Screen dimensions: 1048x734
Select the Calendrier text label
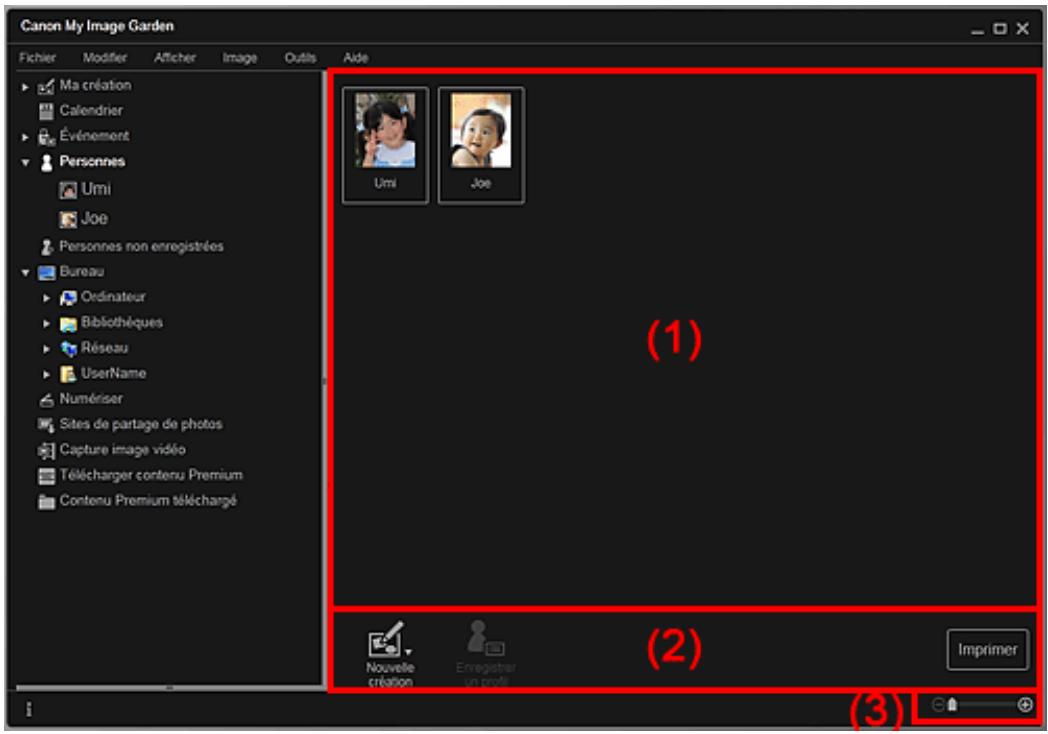91,110
